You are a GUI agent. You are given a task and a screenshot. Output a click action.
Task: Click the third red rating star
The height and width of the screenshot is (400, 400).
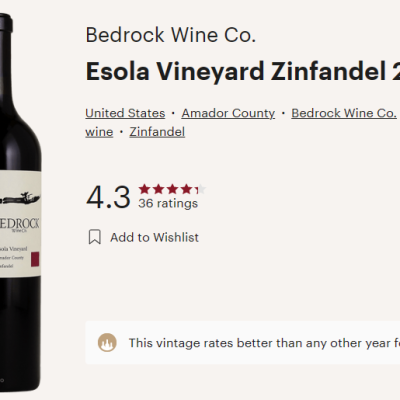(x=172, y=189)
